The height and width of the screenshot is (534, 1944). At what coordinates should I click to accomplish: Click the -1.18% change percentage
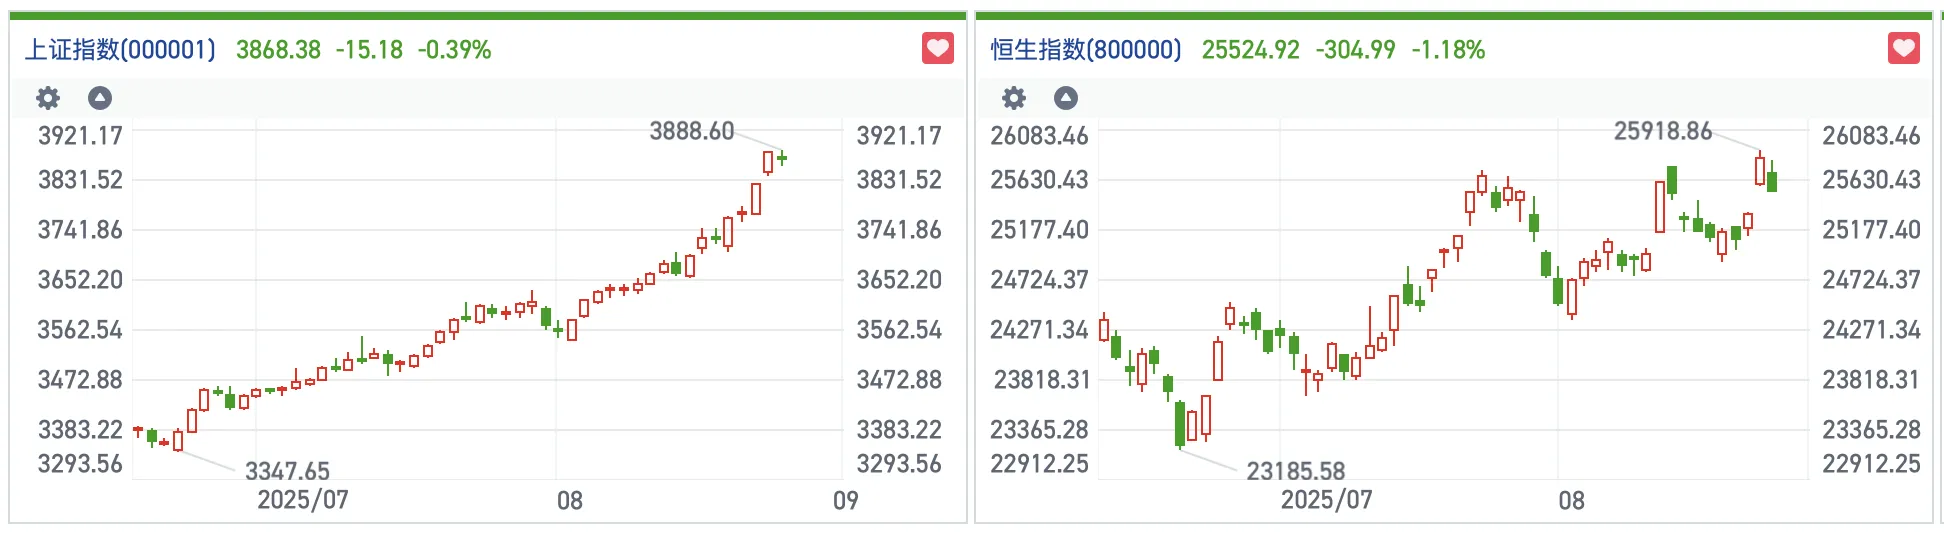coord(1448,50)
